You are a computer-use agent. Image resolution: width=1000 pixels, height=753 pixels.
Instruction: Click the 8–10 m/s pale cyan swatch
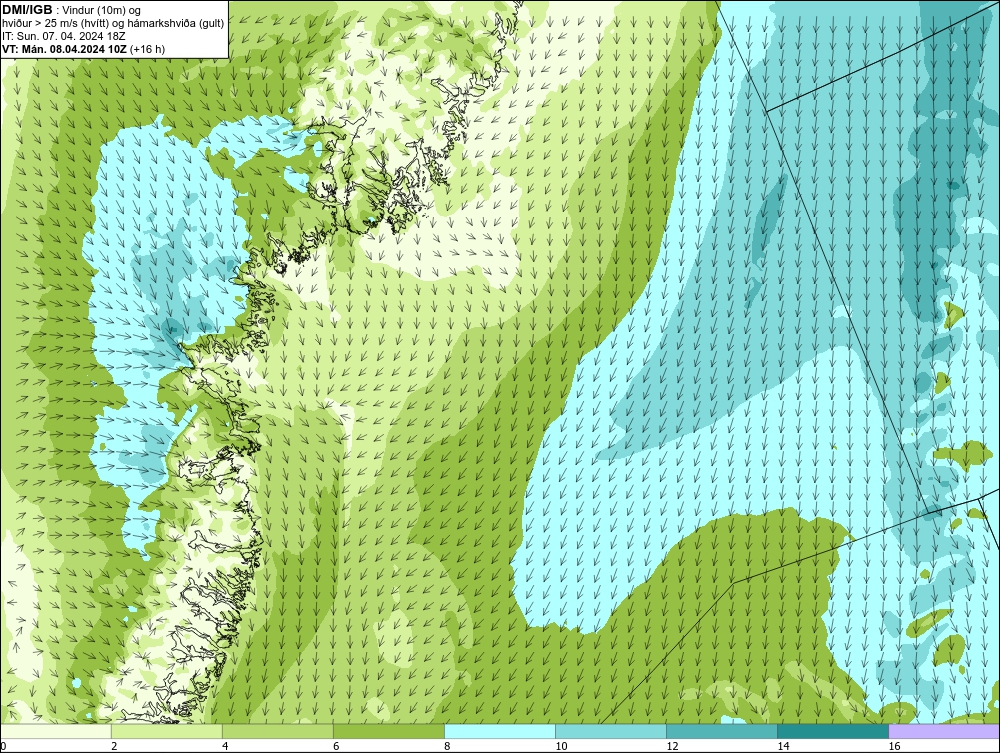click(500, 731)
